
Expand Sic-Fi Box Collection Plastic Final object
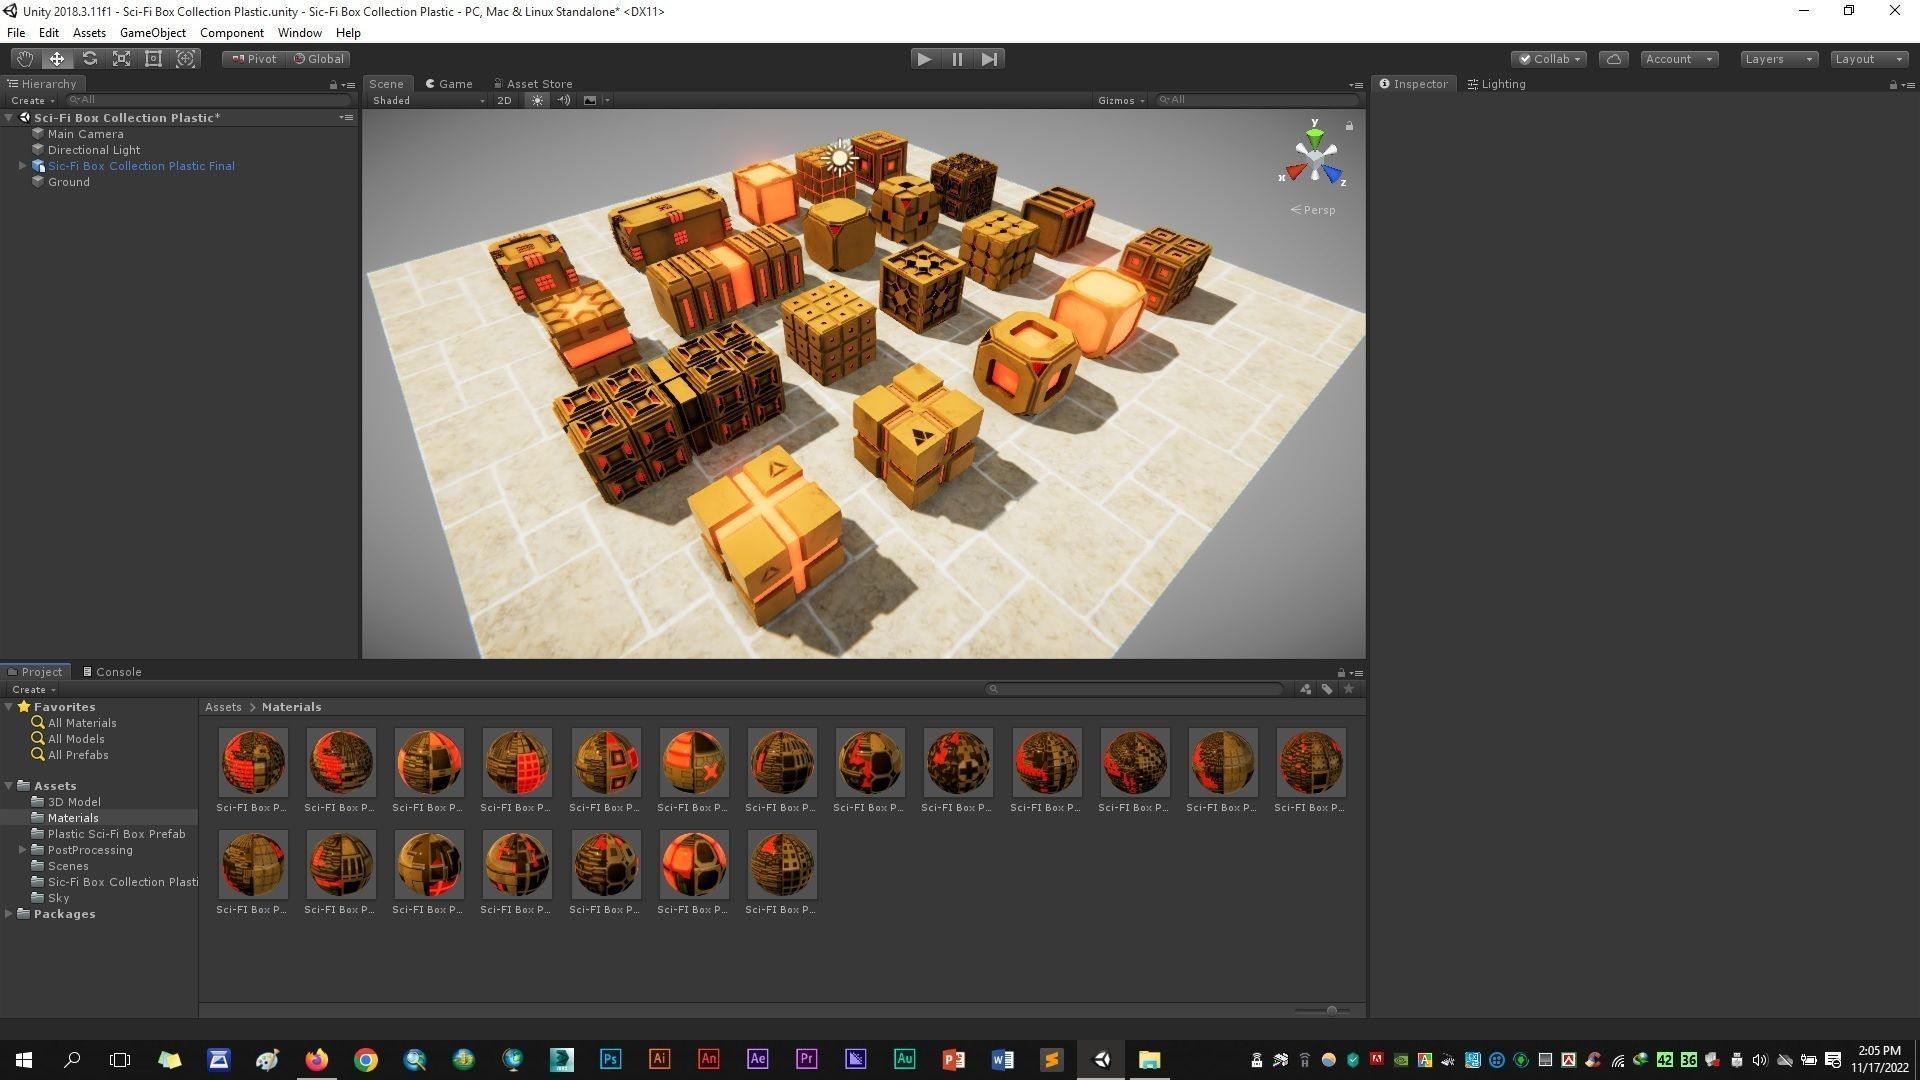pos(22,166)
